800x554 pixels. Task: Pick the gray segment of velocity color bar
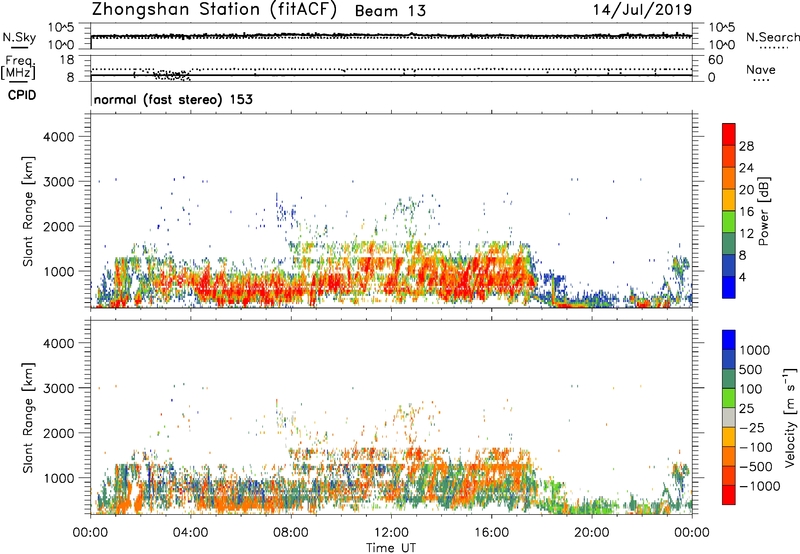[x=729, y=418]
